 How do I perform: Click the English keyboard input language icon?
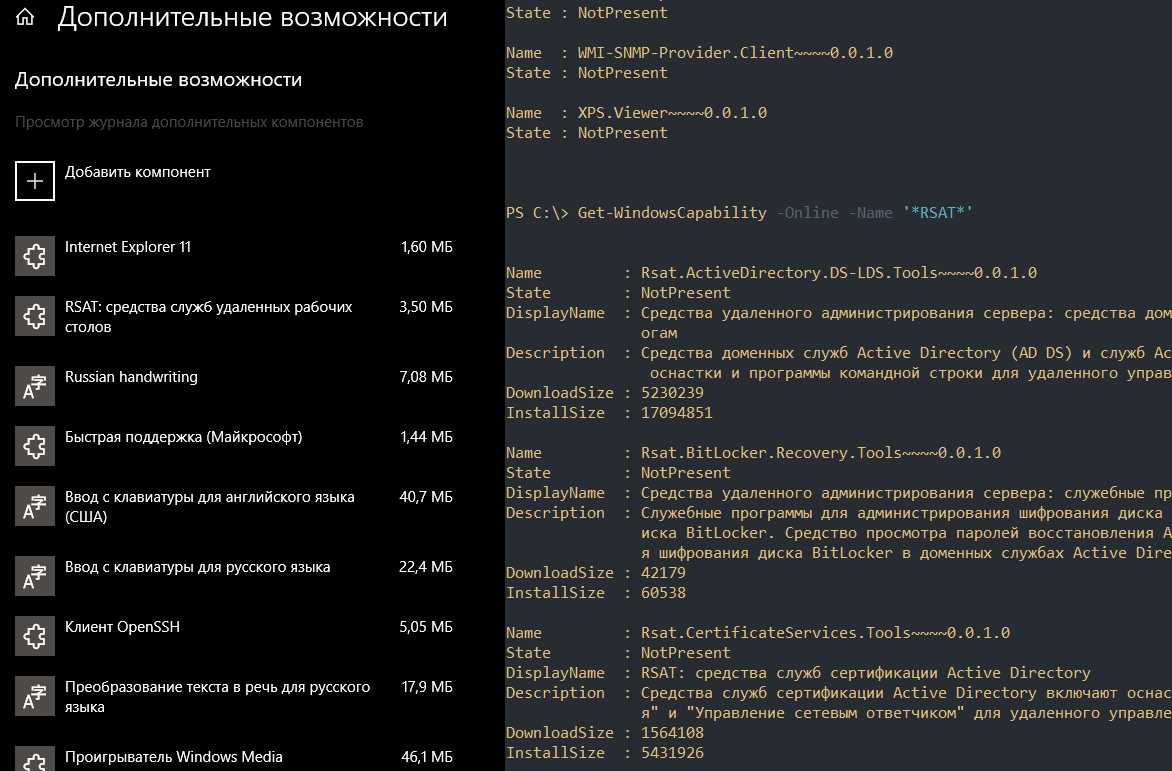pyautogui.click(x=35, y=506)
